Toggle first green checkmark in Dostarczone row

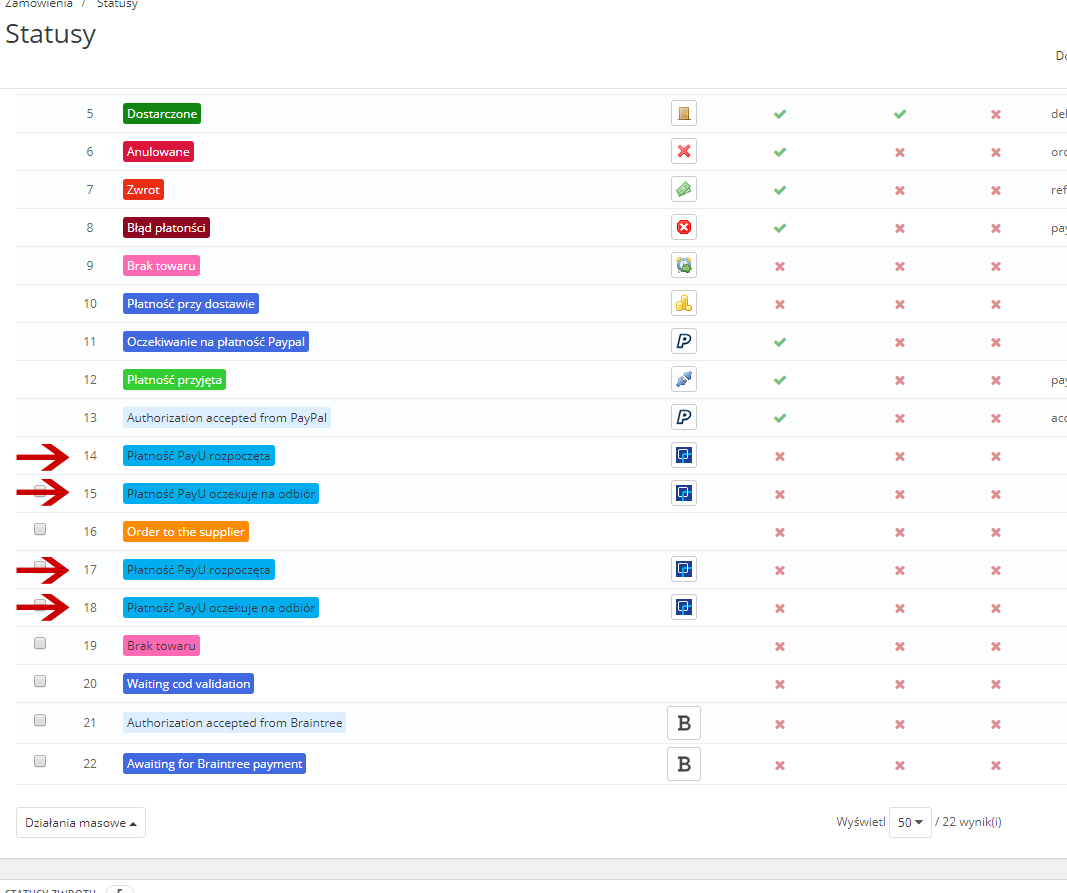coord(780,114)
